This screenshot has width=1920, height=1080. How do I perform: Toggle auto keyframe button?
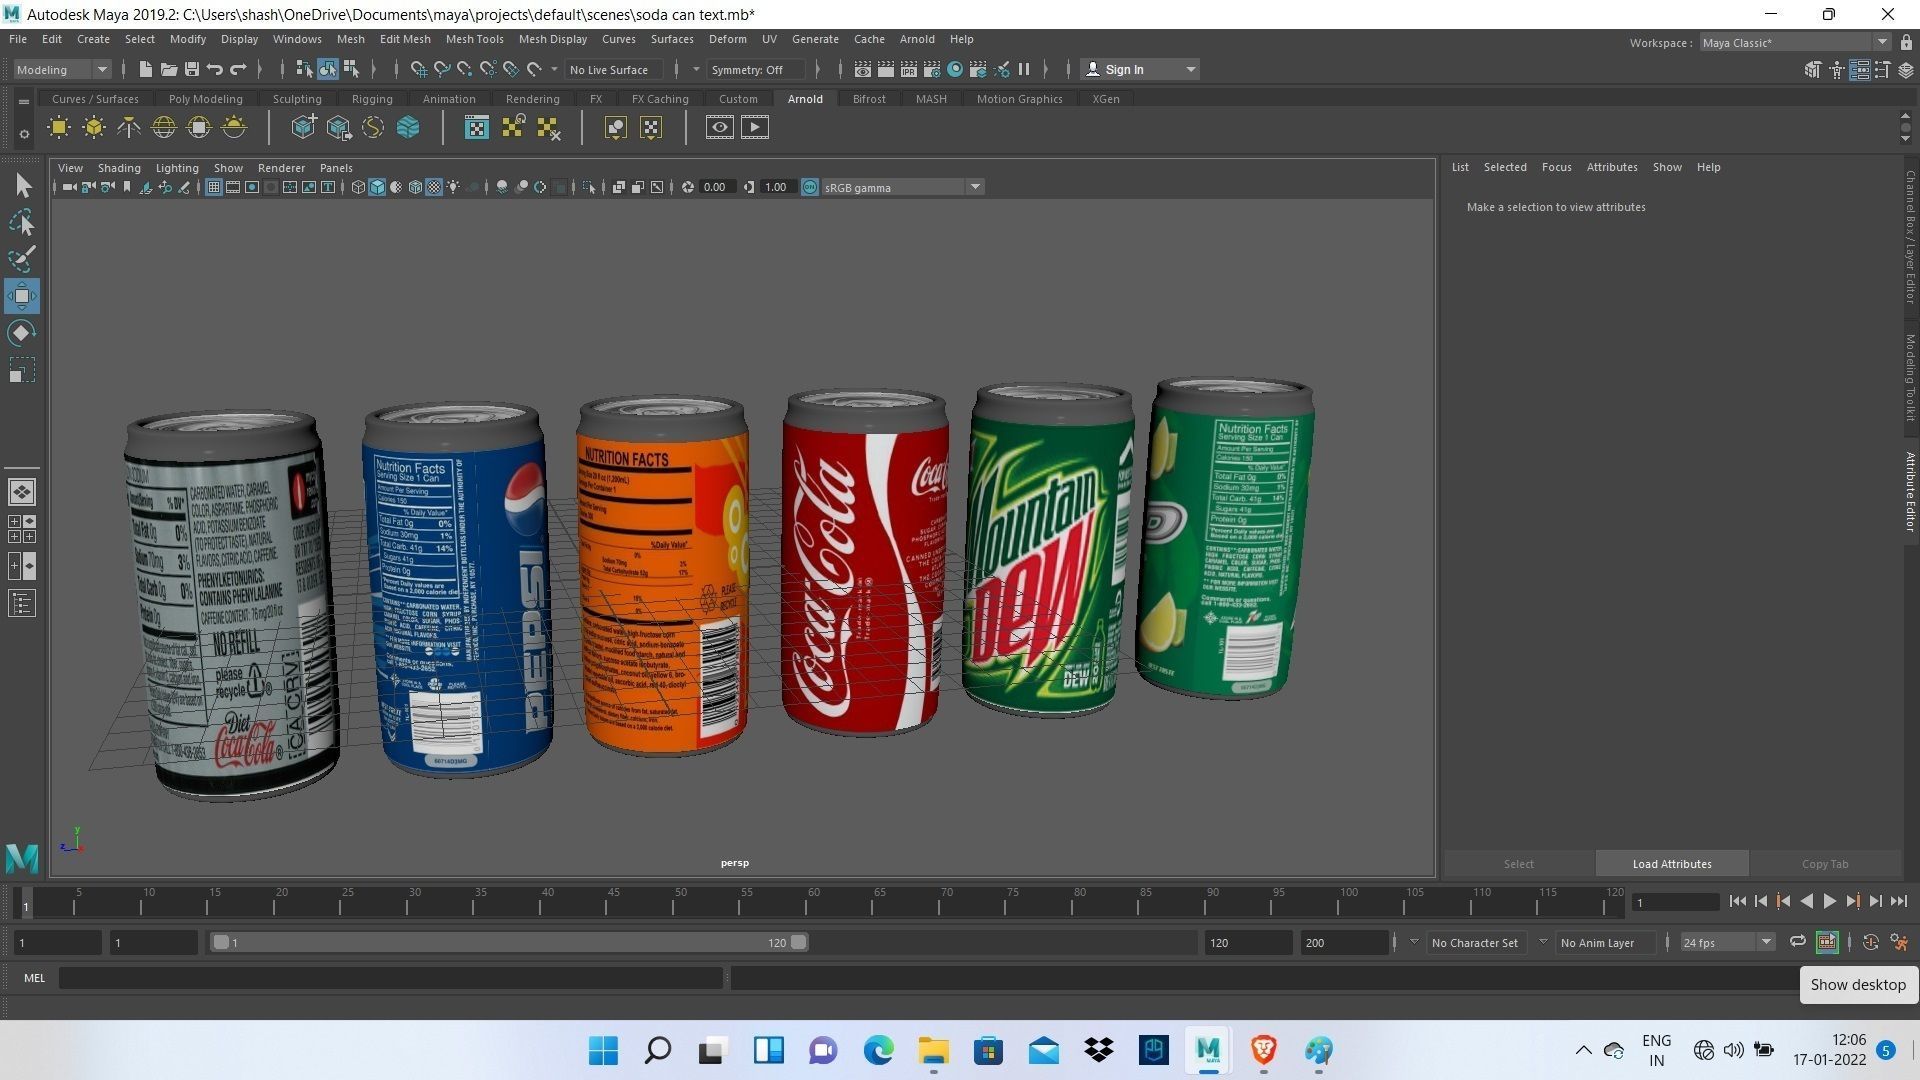[x=1871, y=942]
